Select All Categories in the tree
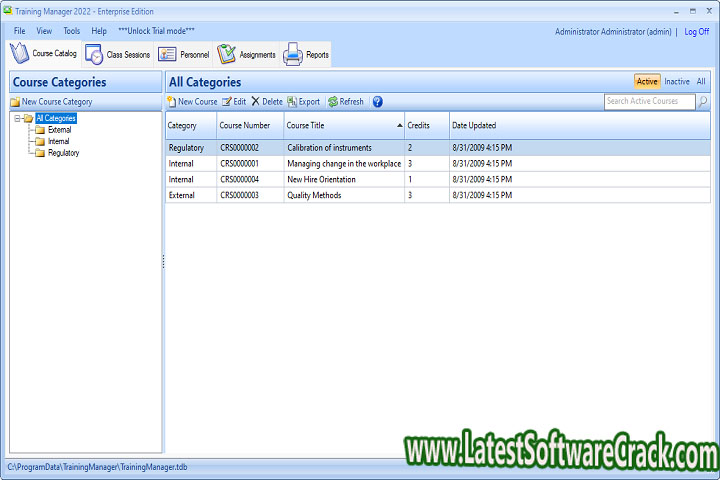Viewport: 720px width, 480px height. pos(56,118)
